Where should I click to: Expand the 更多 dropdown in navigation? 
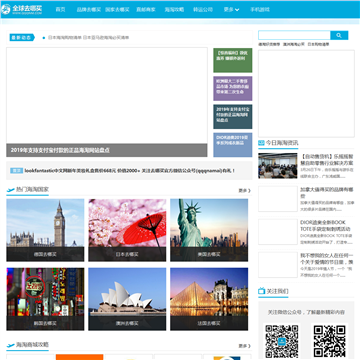coord(231,10)
